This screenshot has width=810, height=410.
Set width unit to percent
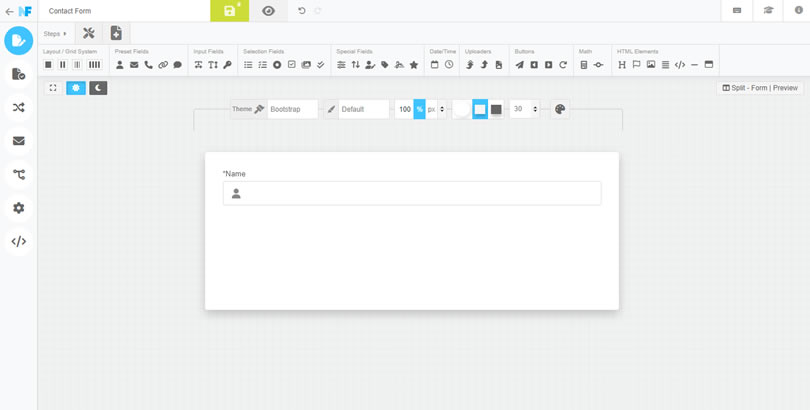click(x=419, y=109)
